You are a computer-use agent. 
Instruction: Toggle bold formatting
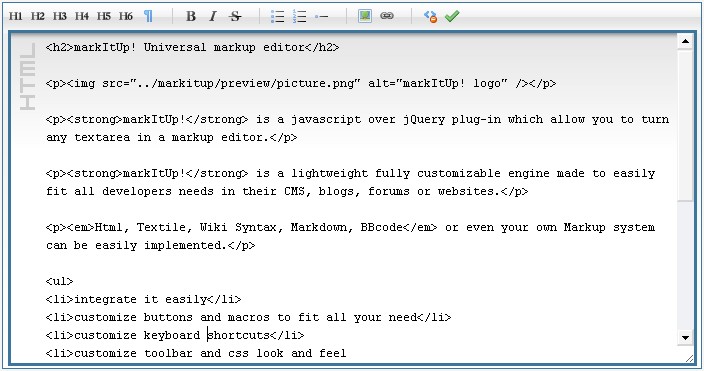[x=191, y=17]
